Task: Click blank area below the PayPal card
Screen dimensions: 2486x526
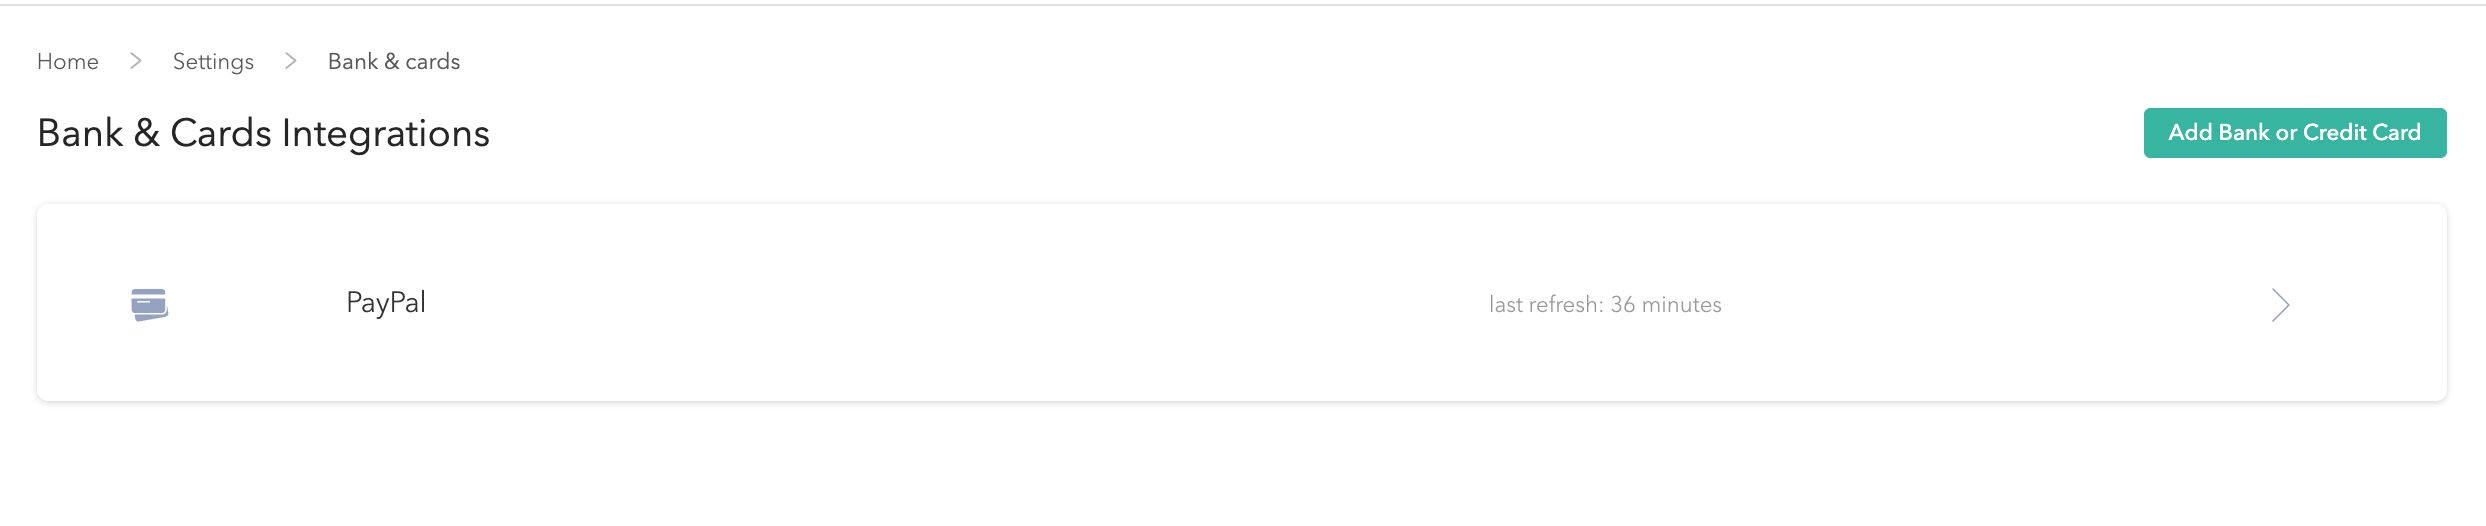Action: point(1242,465)
